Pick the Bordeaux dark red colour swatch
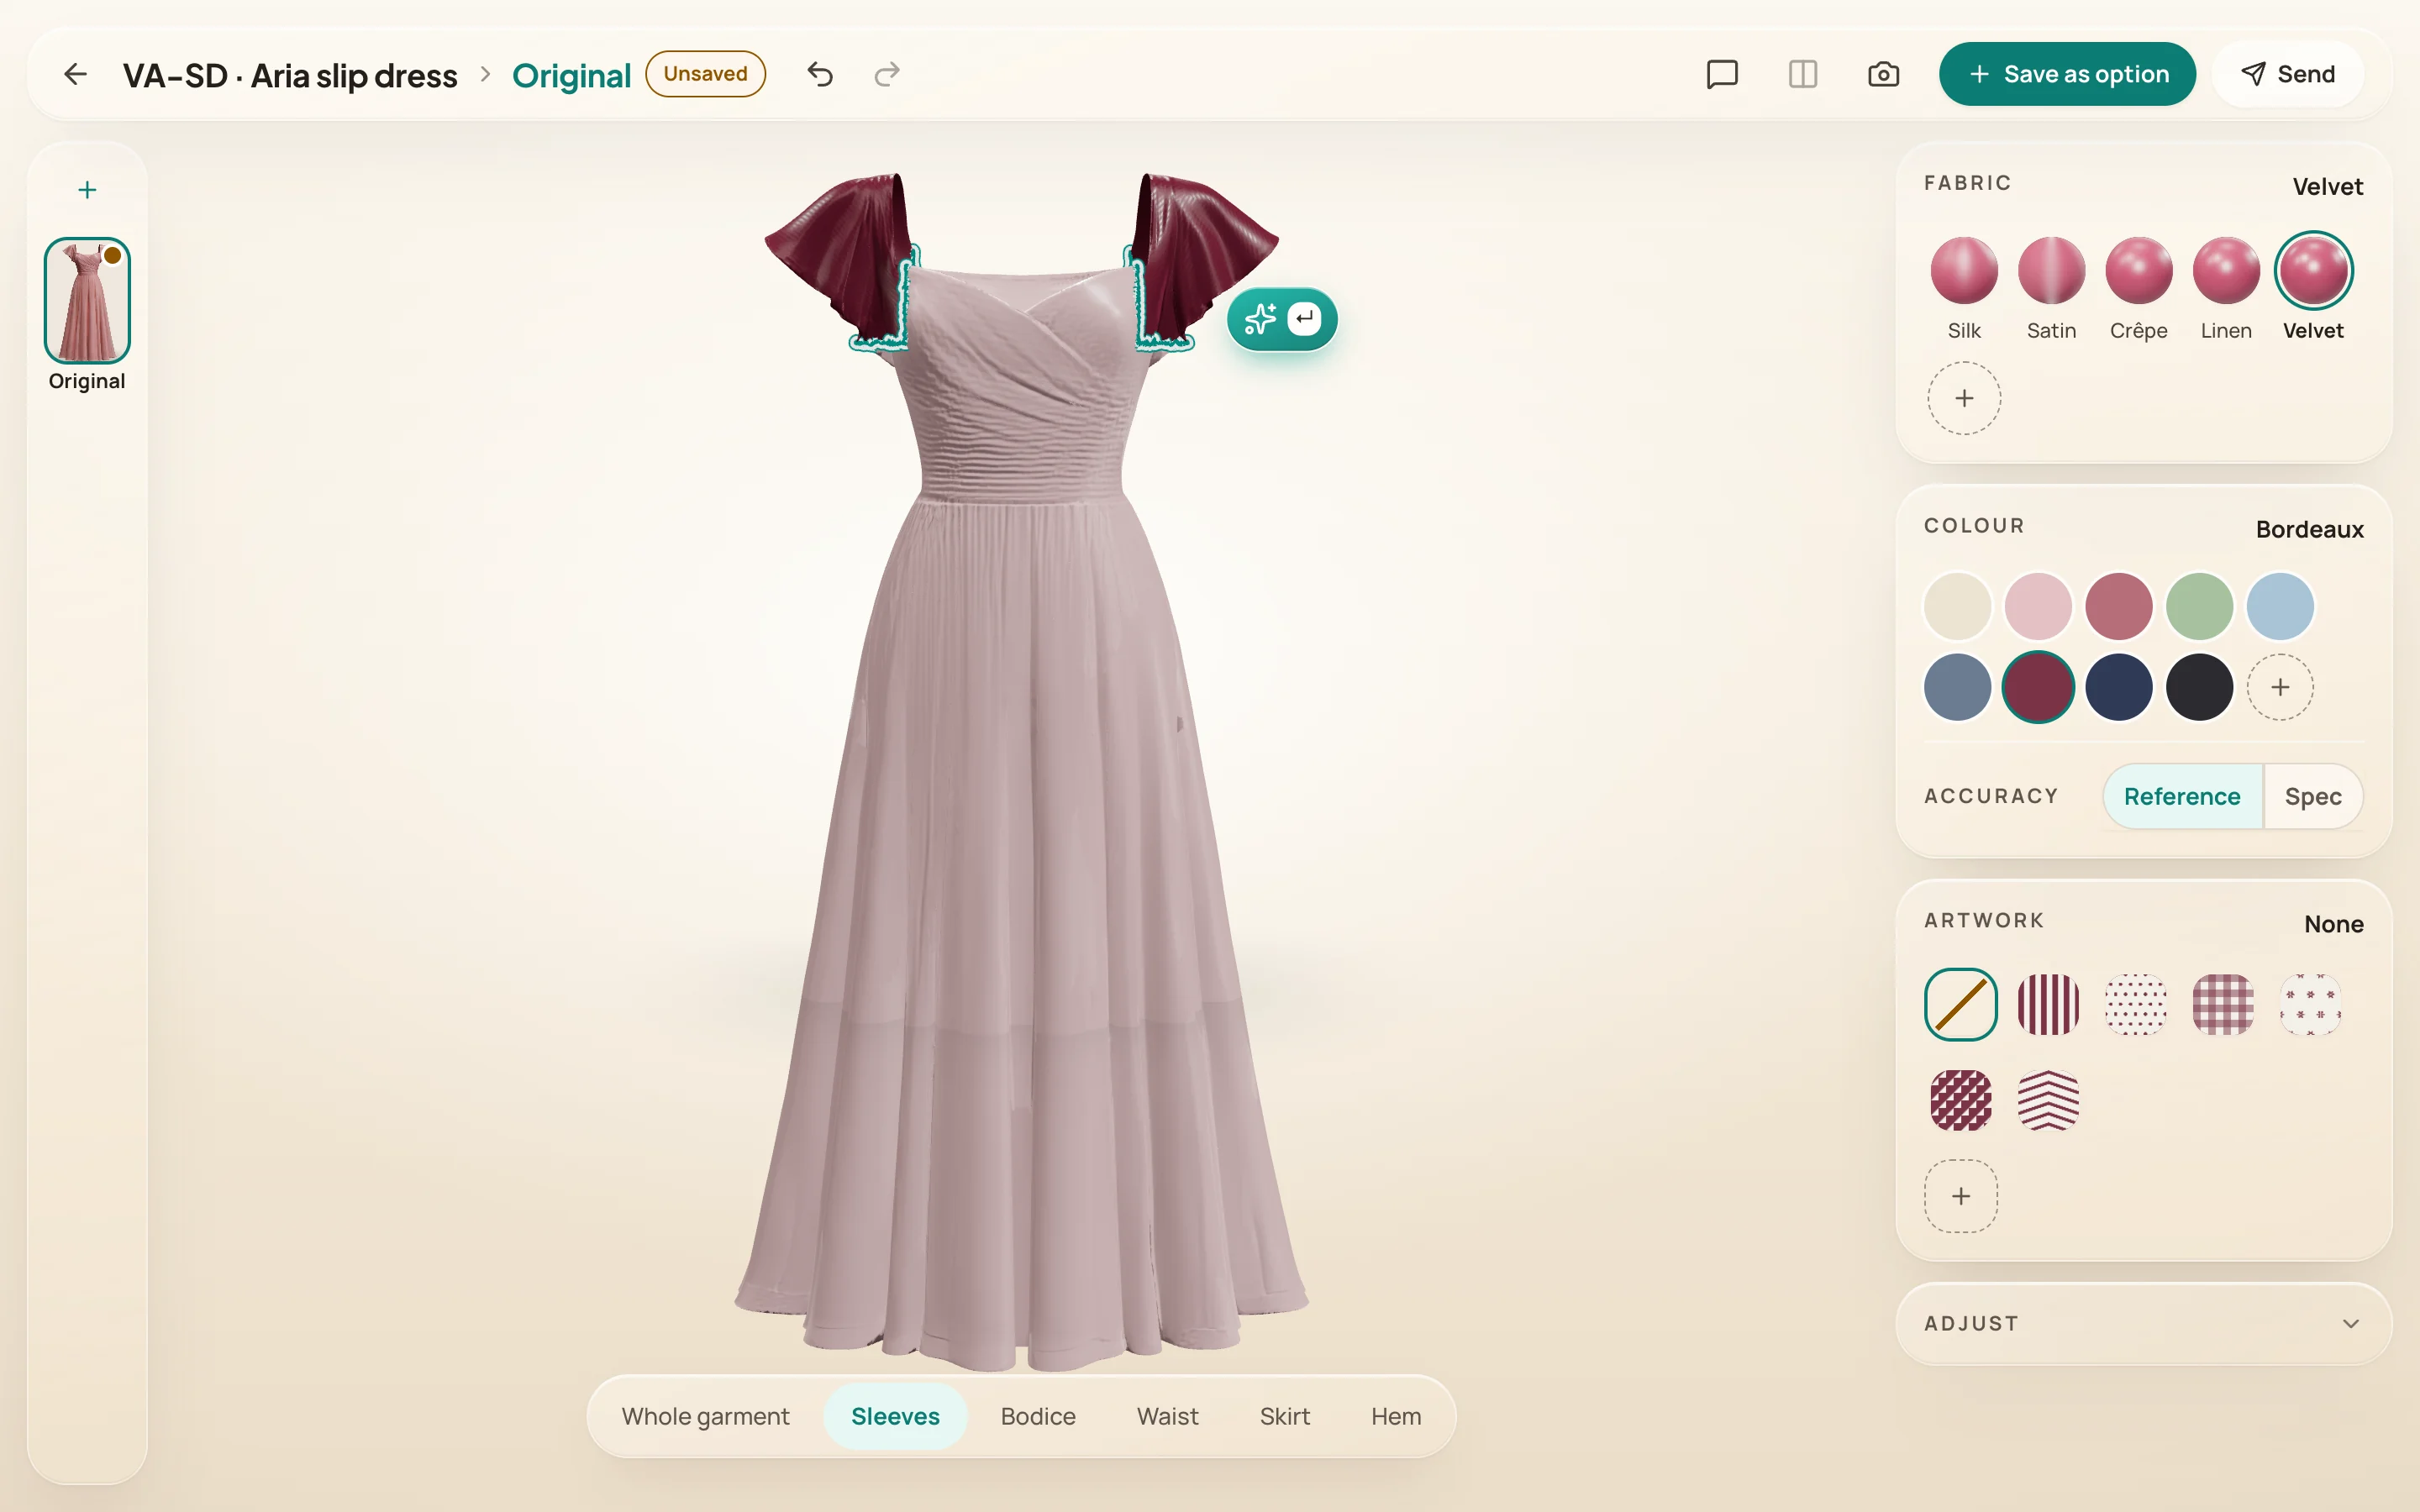 pyautogui.click(x=2038, y=687)
